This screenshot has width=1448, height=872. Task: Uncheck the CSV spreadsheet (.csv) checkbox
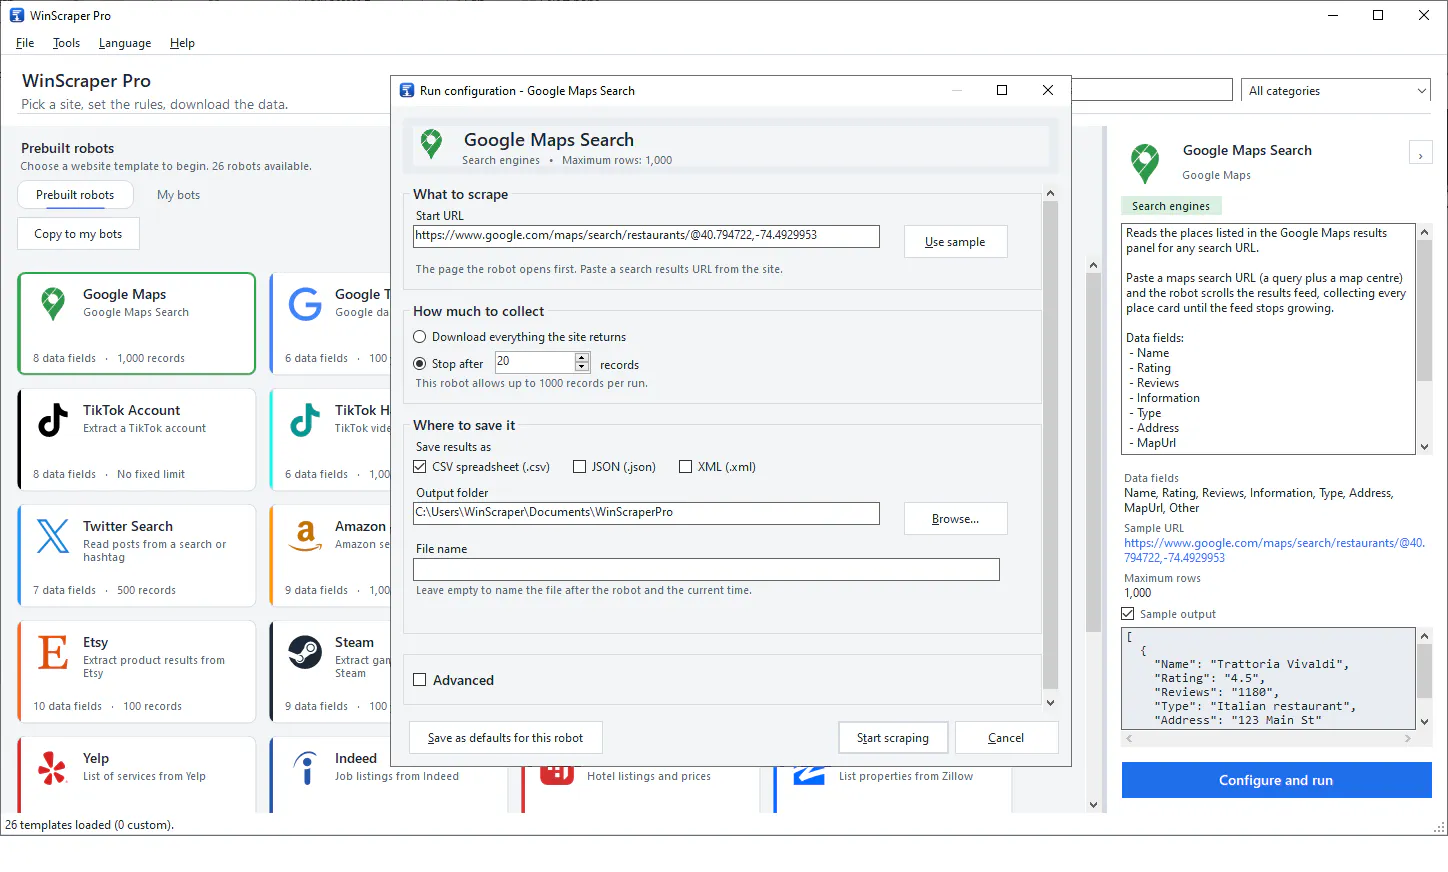(x=420, y=467)
